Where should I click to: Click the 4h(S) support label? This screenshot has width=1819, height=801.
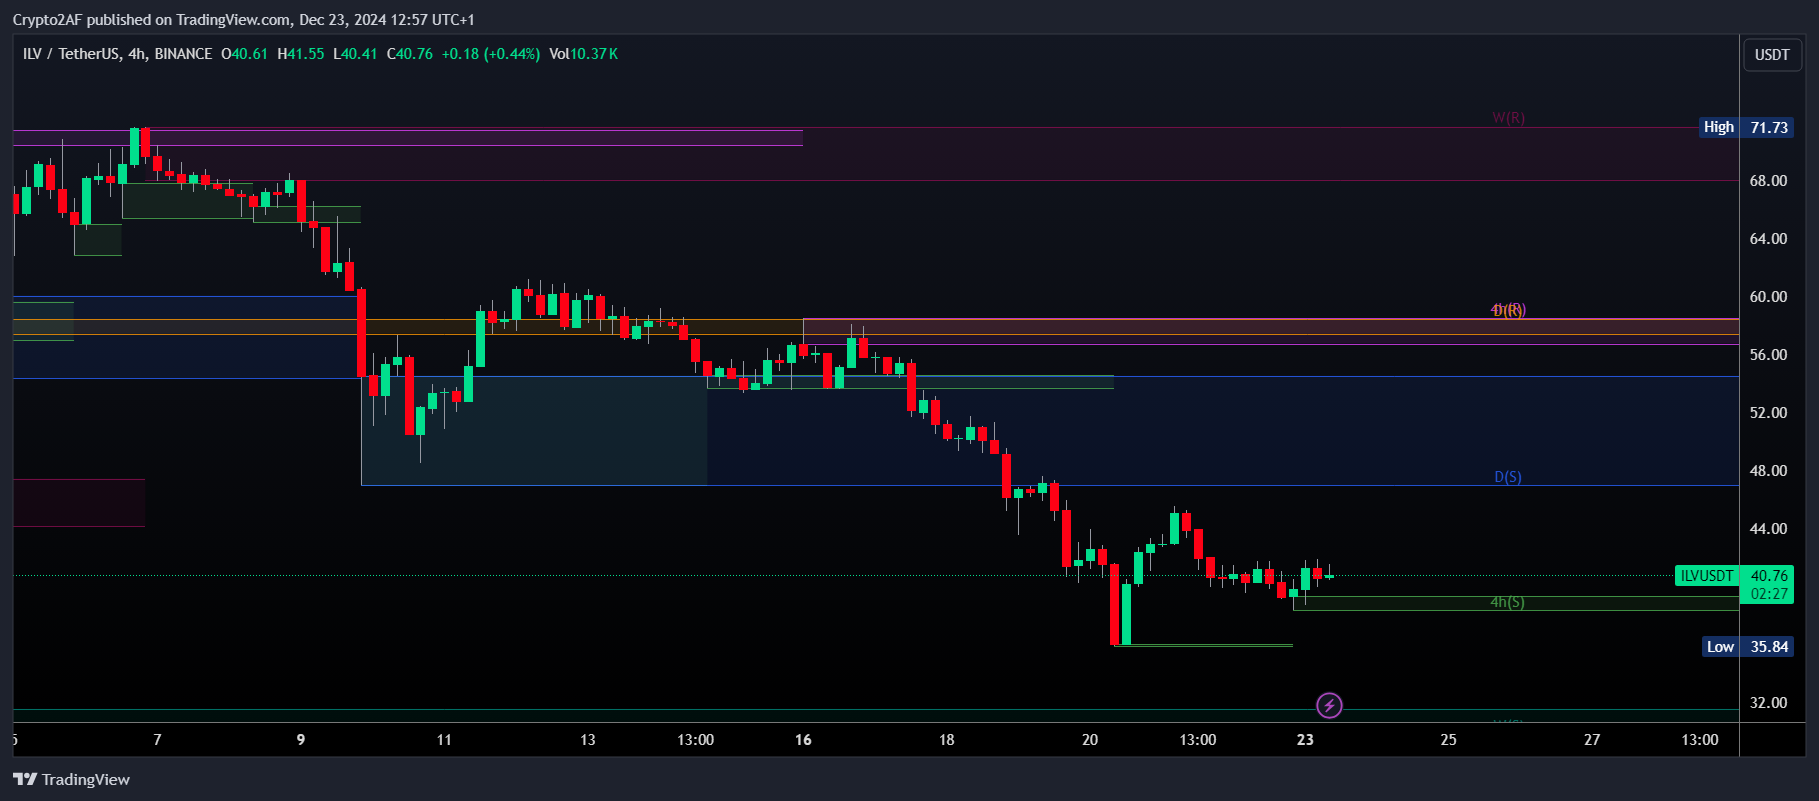(1507, 602)
